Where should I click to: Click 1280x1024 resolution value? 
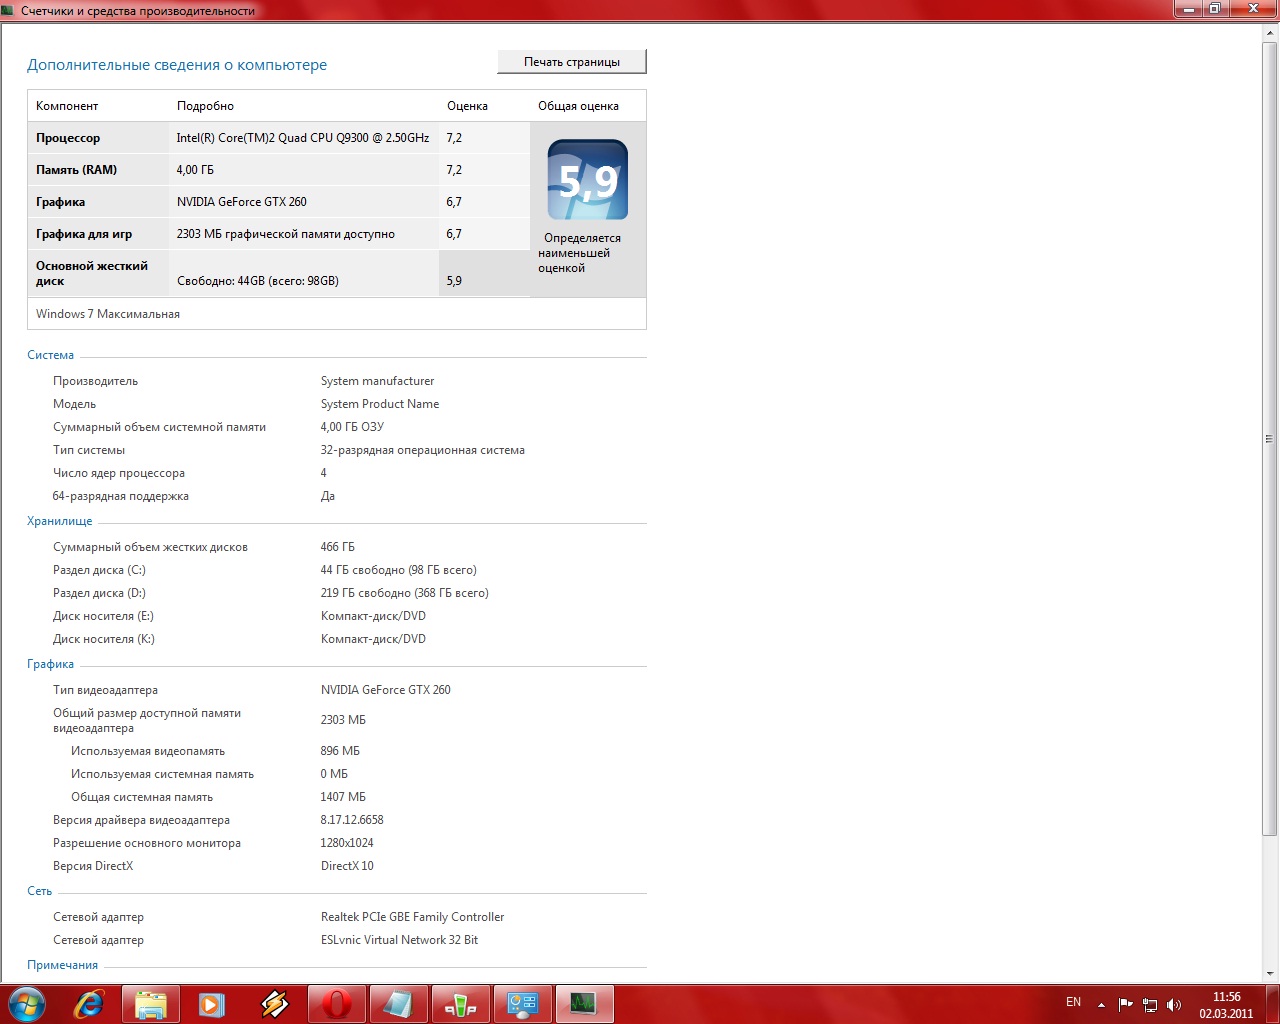(347, 843)
